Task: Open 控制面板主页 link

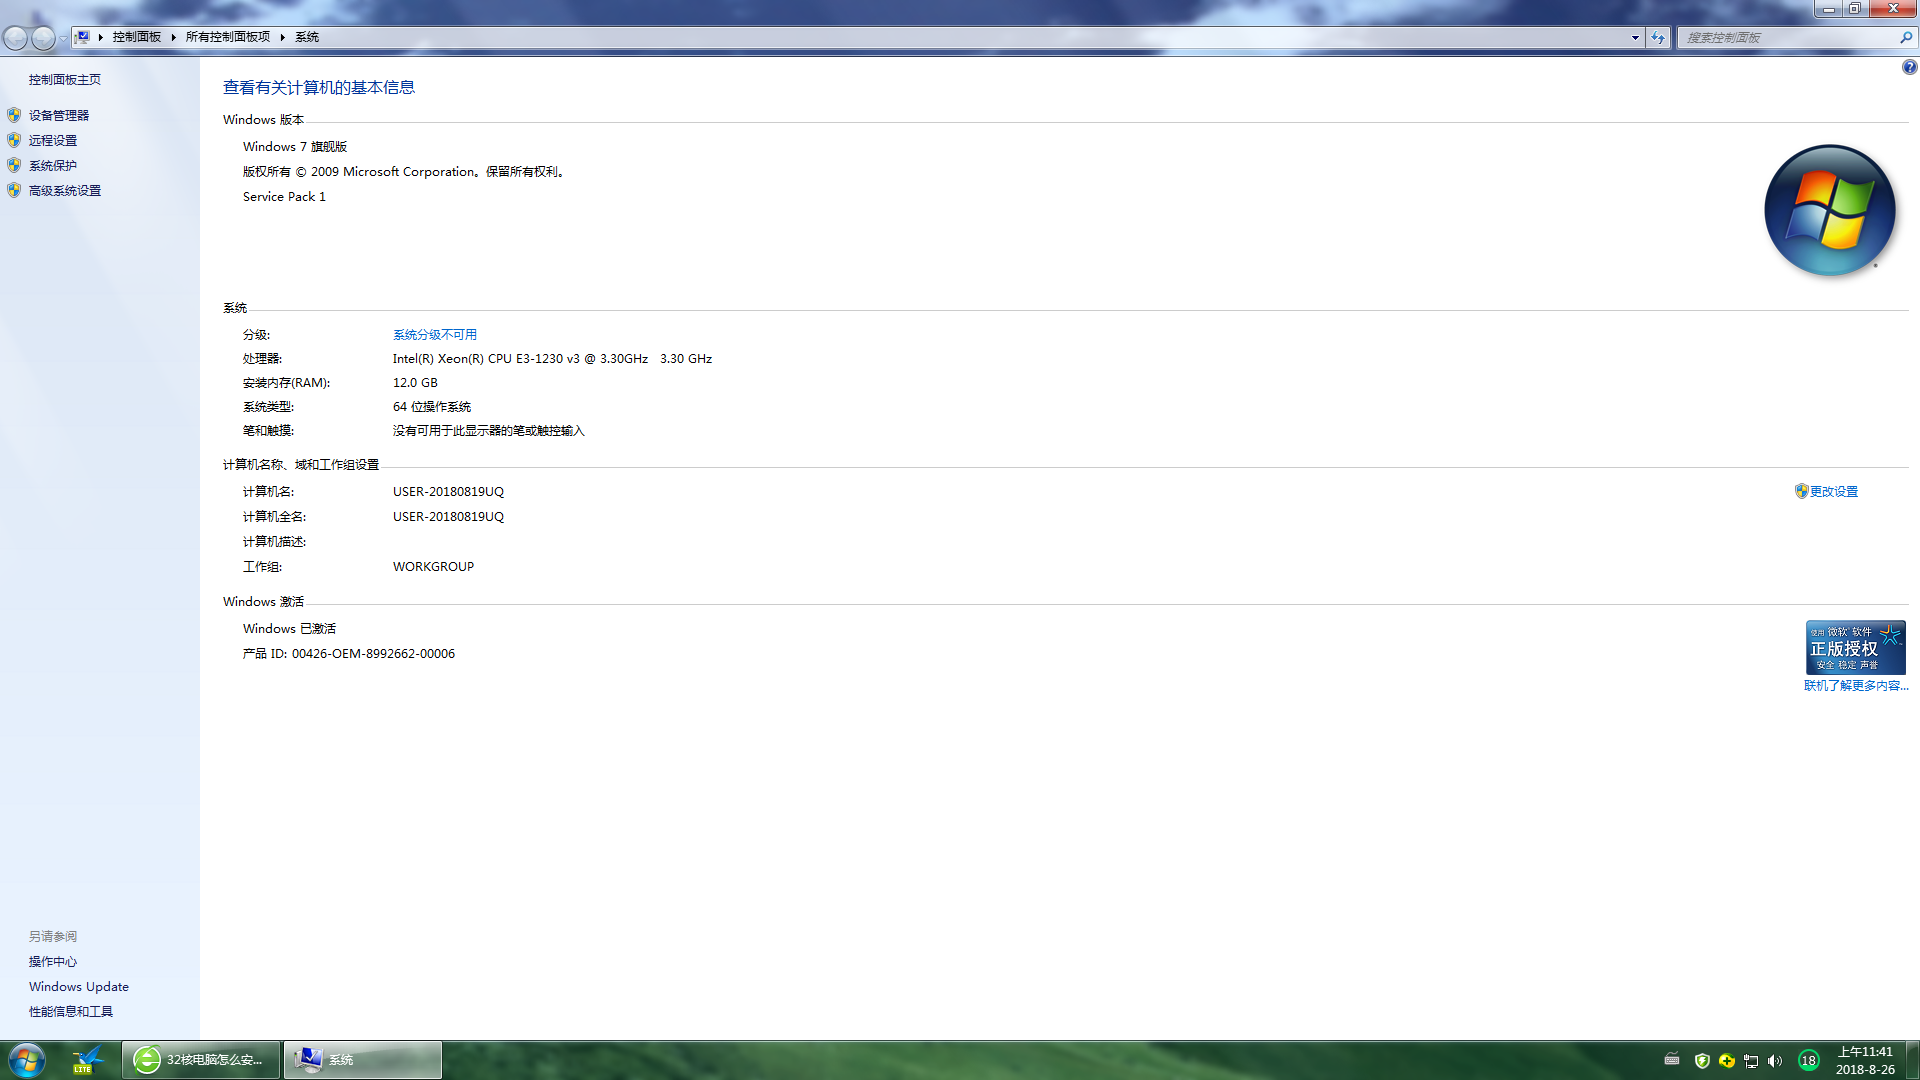Action: tap(65, 80)
